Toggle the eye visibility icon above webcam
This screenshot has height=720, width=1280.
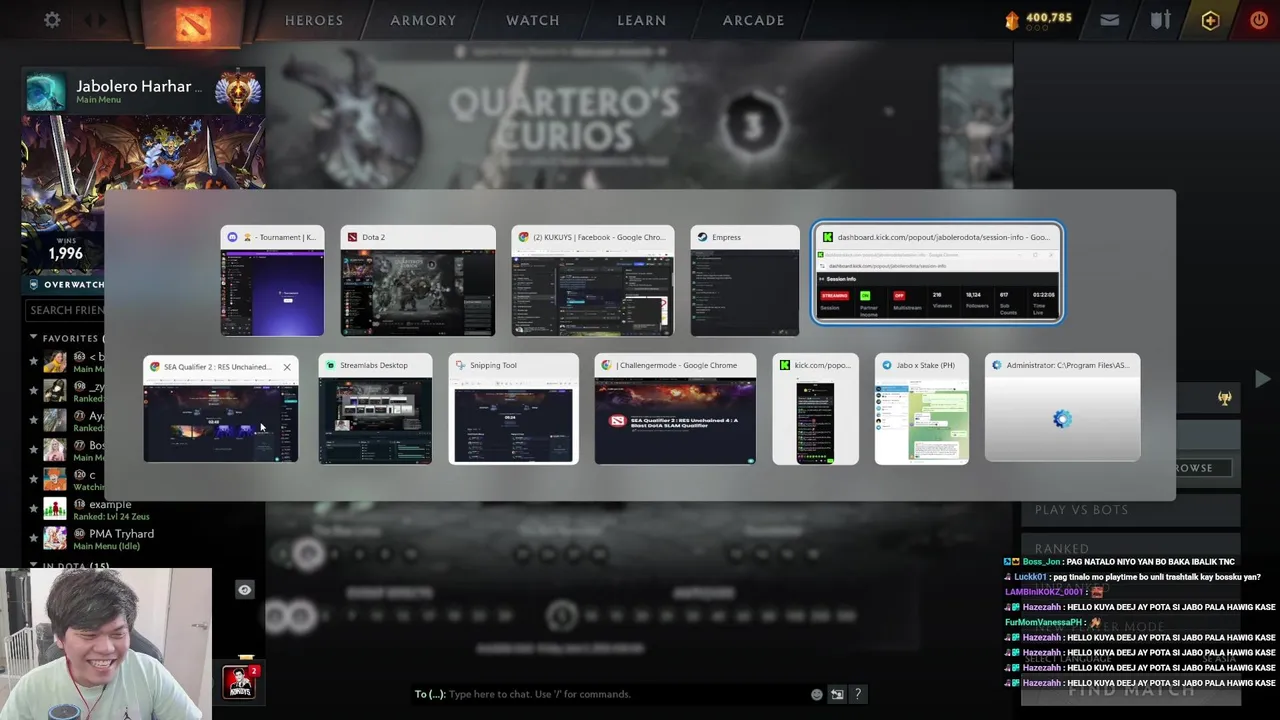(x=244, y=590)
